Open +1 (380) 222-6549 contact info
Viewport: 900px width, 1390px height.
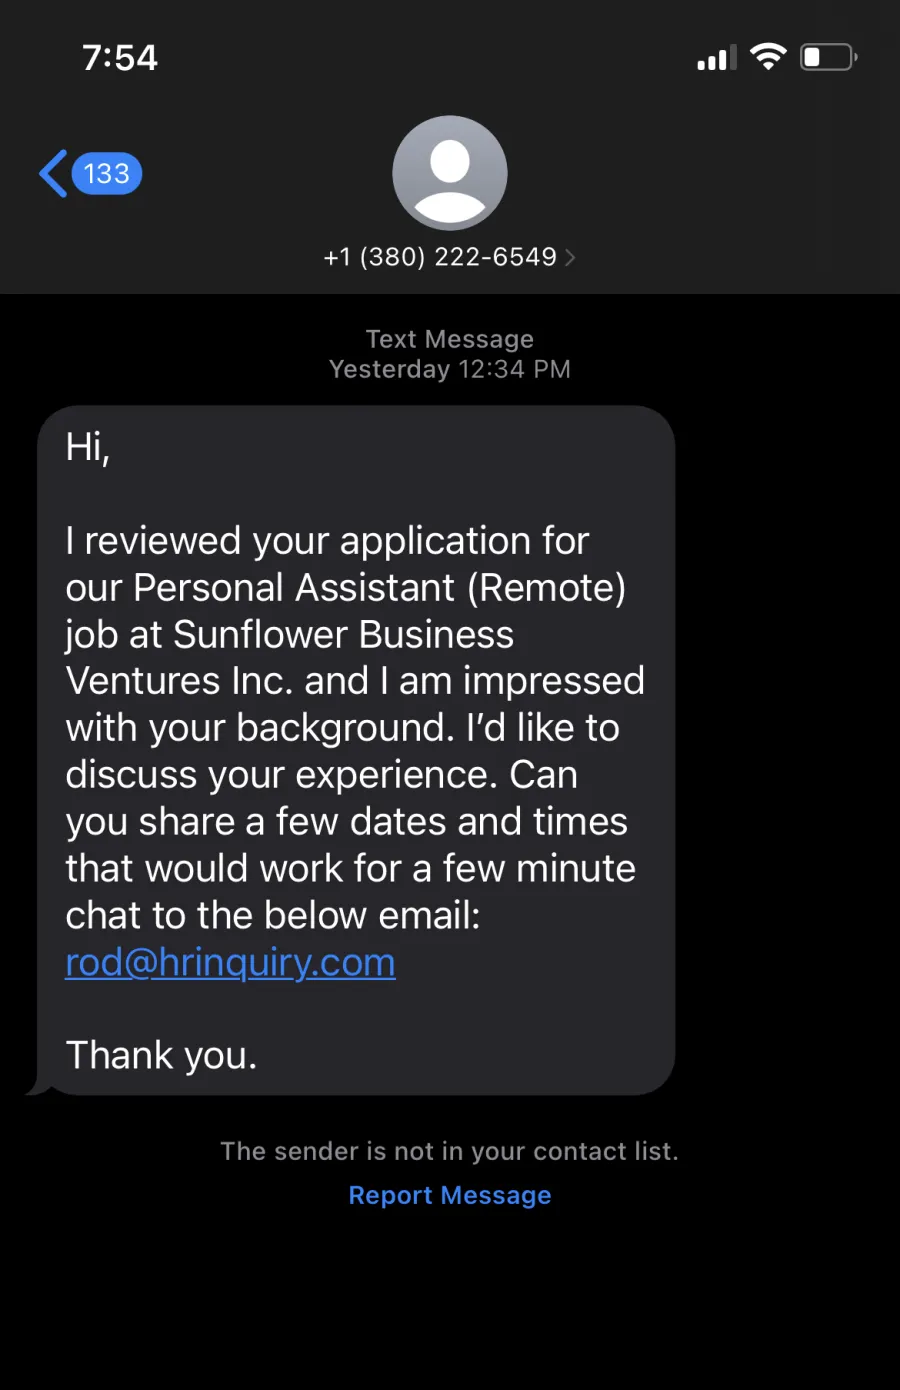pyautogui.click(x=440, y=257)
